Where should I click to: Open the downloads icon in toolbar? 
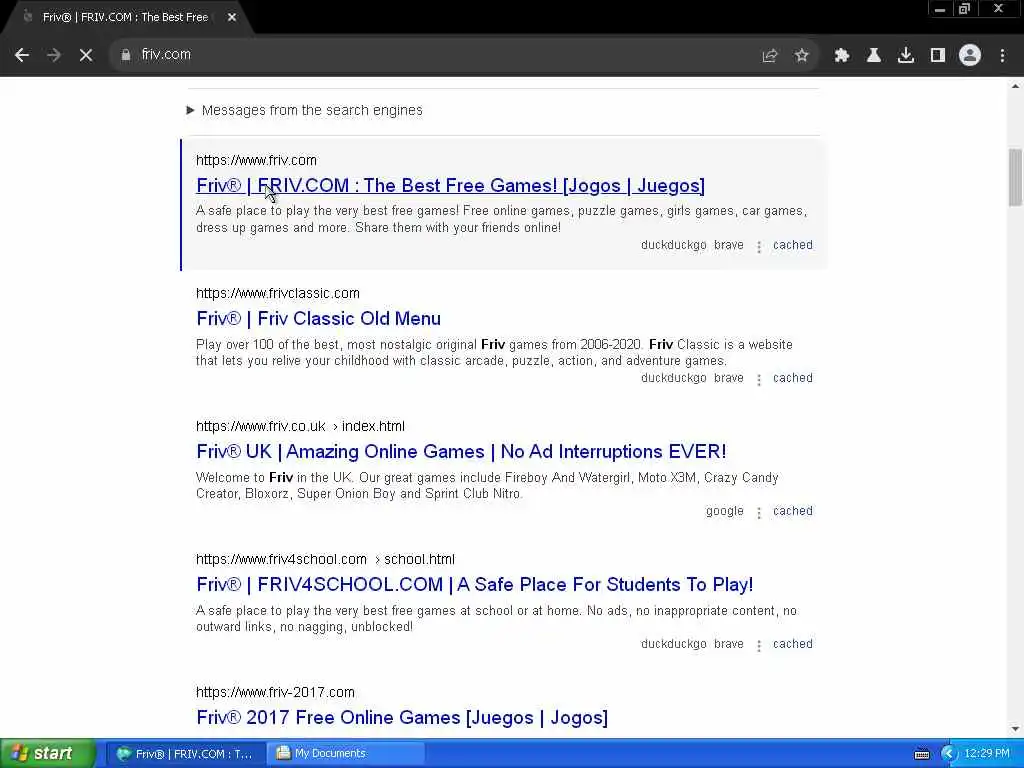click(x=906, y=56)
